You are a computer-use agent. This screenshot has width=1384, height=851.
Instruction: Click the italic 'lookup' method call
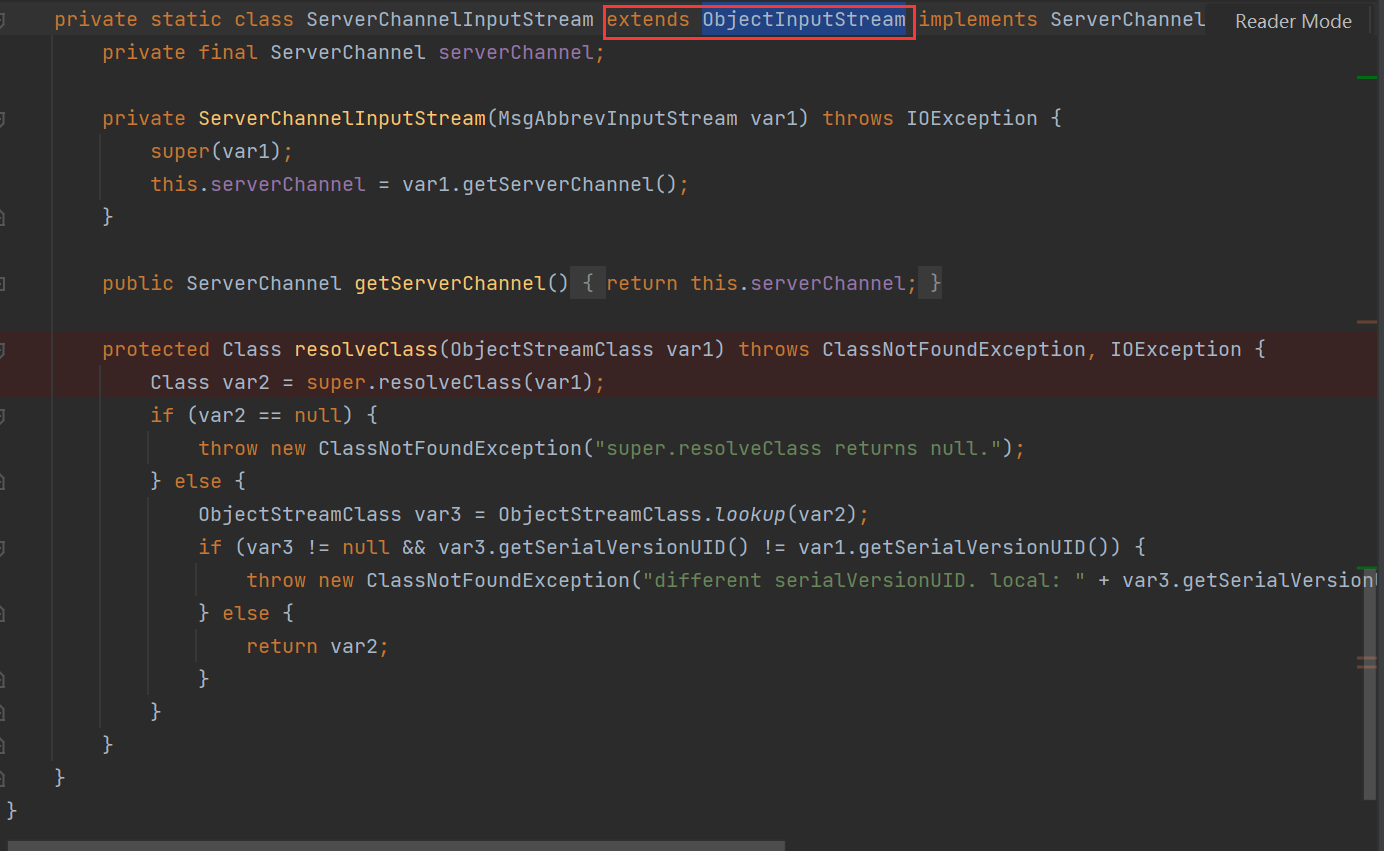(750, 515)
